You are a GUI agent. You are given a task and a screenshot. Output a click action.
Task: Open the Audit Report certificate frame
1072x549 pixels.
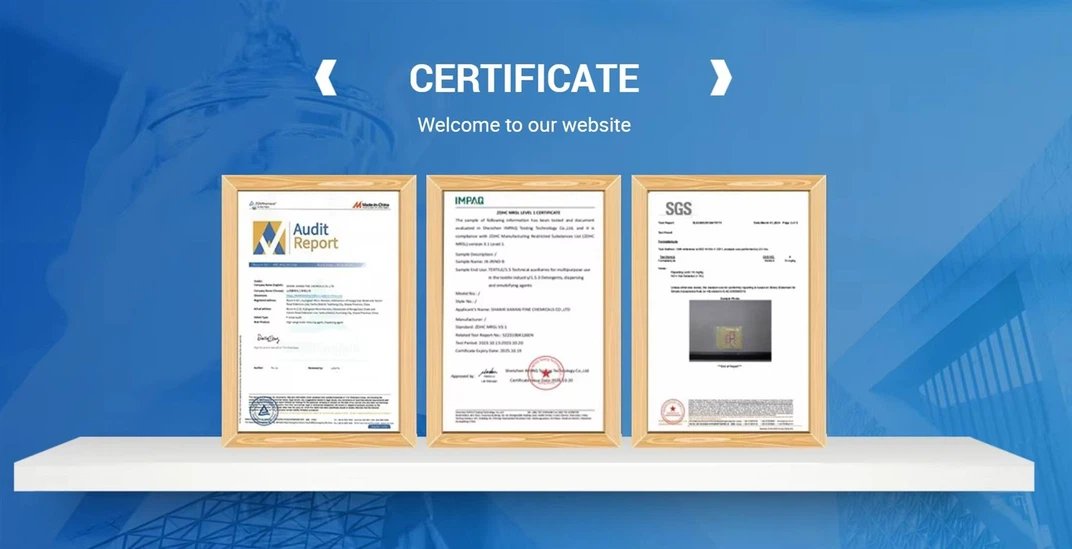pyautogui.click(x=319, y=311)
